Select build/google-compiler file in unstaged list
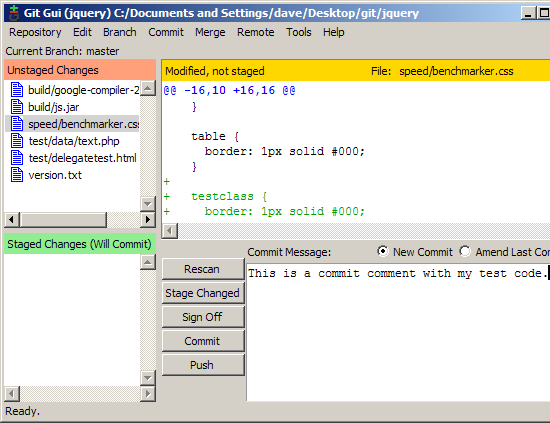This screenshot has width=550, height=423. pyautogui.click(x=83, y=90)
